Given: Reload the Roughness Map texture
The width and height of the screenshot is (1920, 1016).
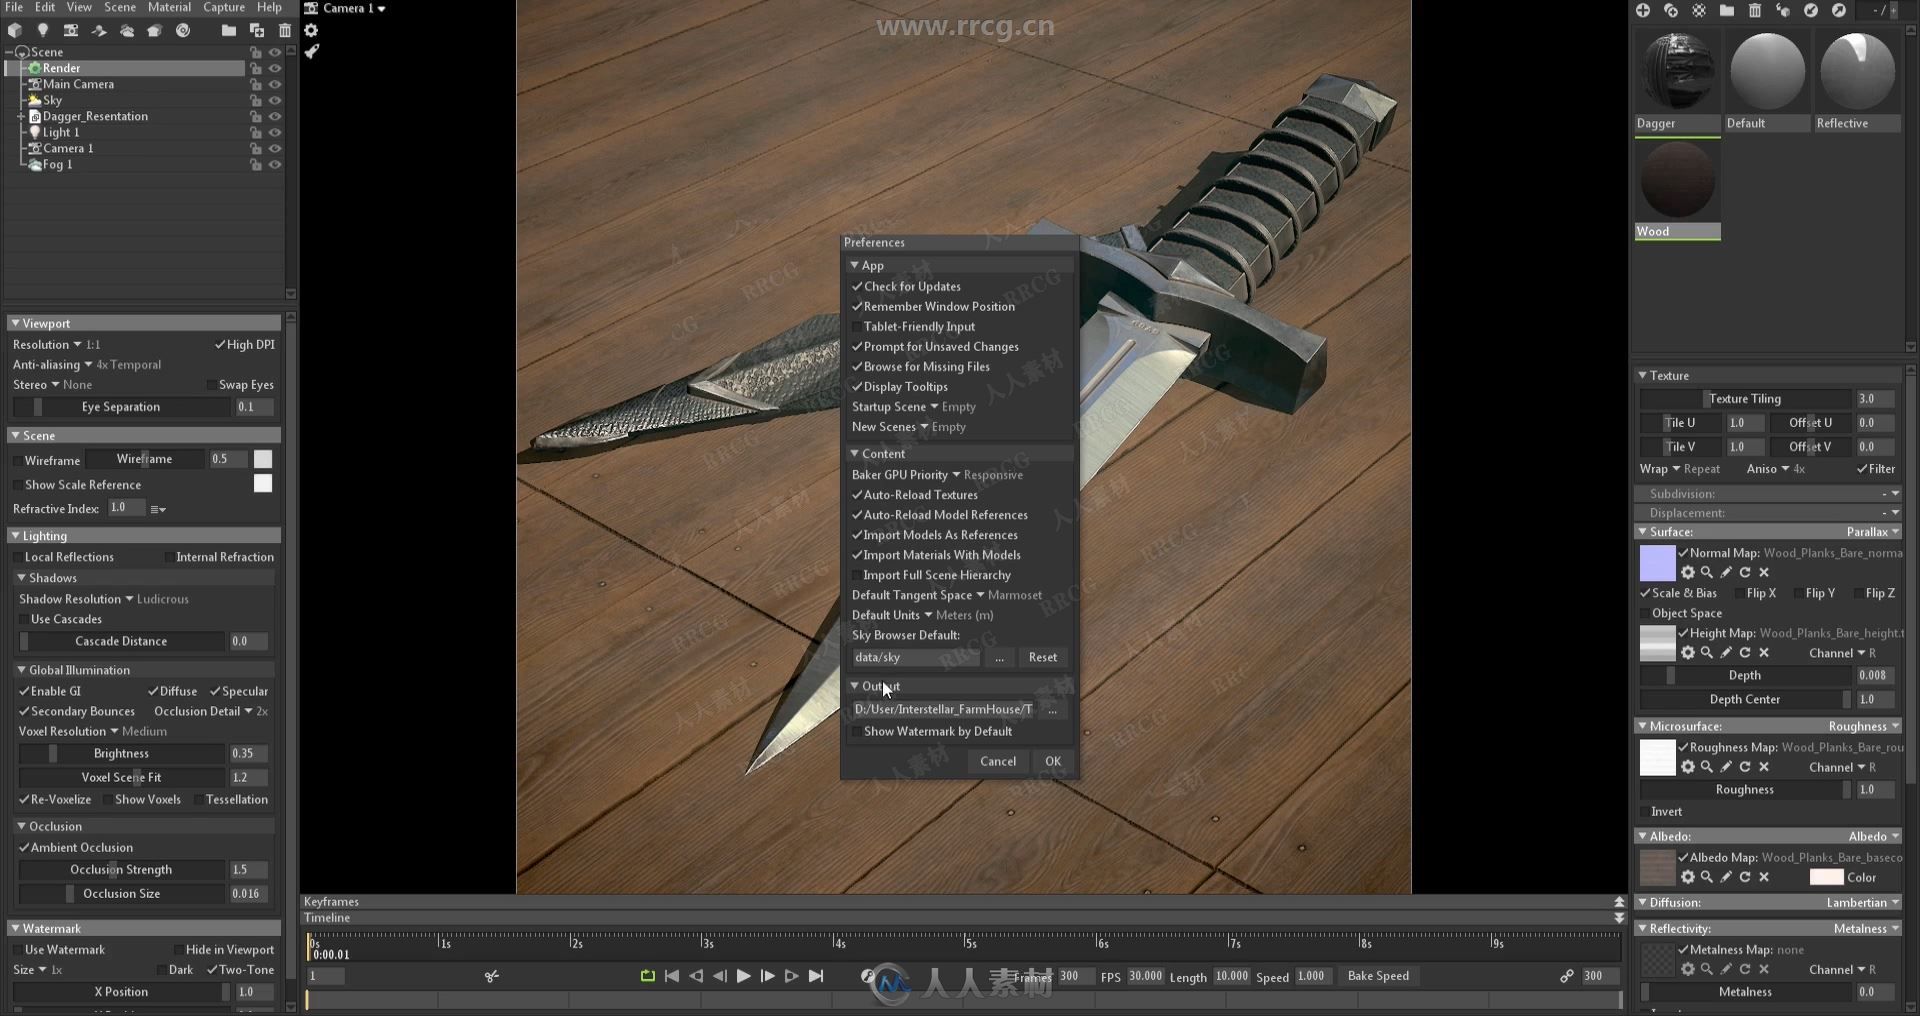Looking at the screenshot, I should [1745, 767].
